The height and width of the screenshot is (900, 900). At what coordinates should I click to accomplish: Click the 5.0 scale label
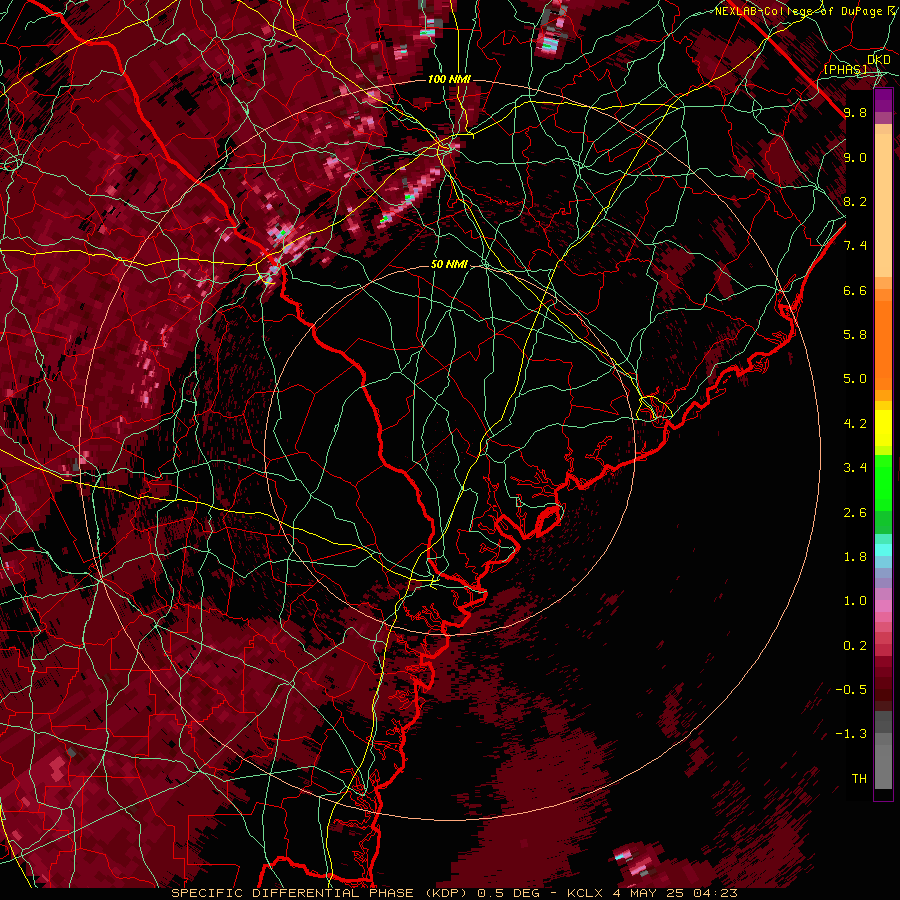pyautogui.click(x=855, y=379)
